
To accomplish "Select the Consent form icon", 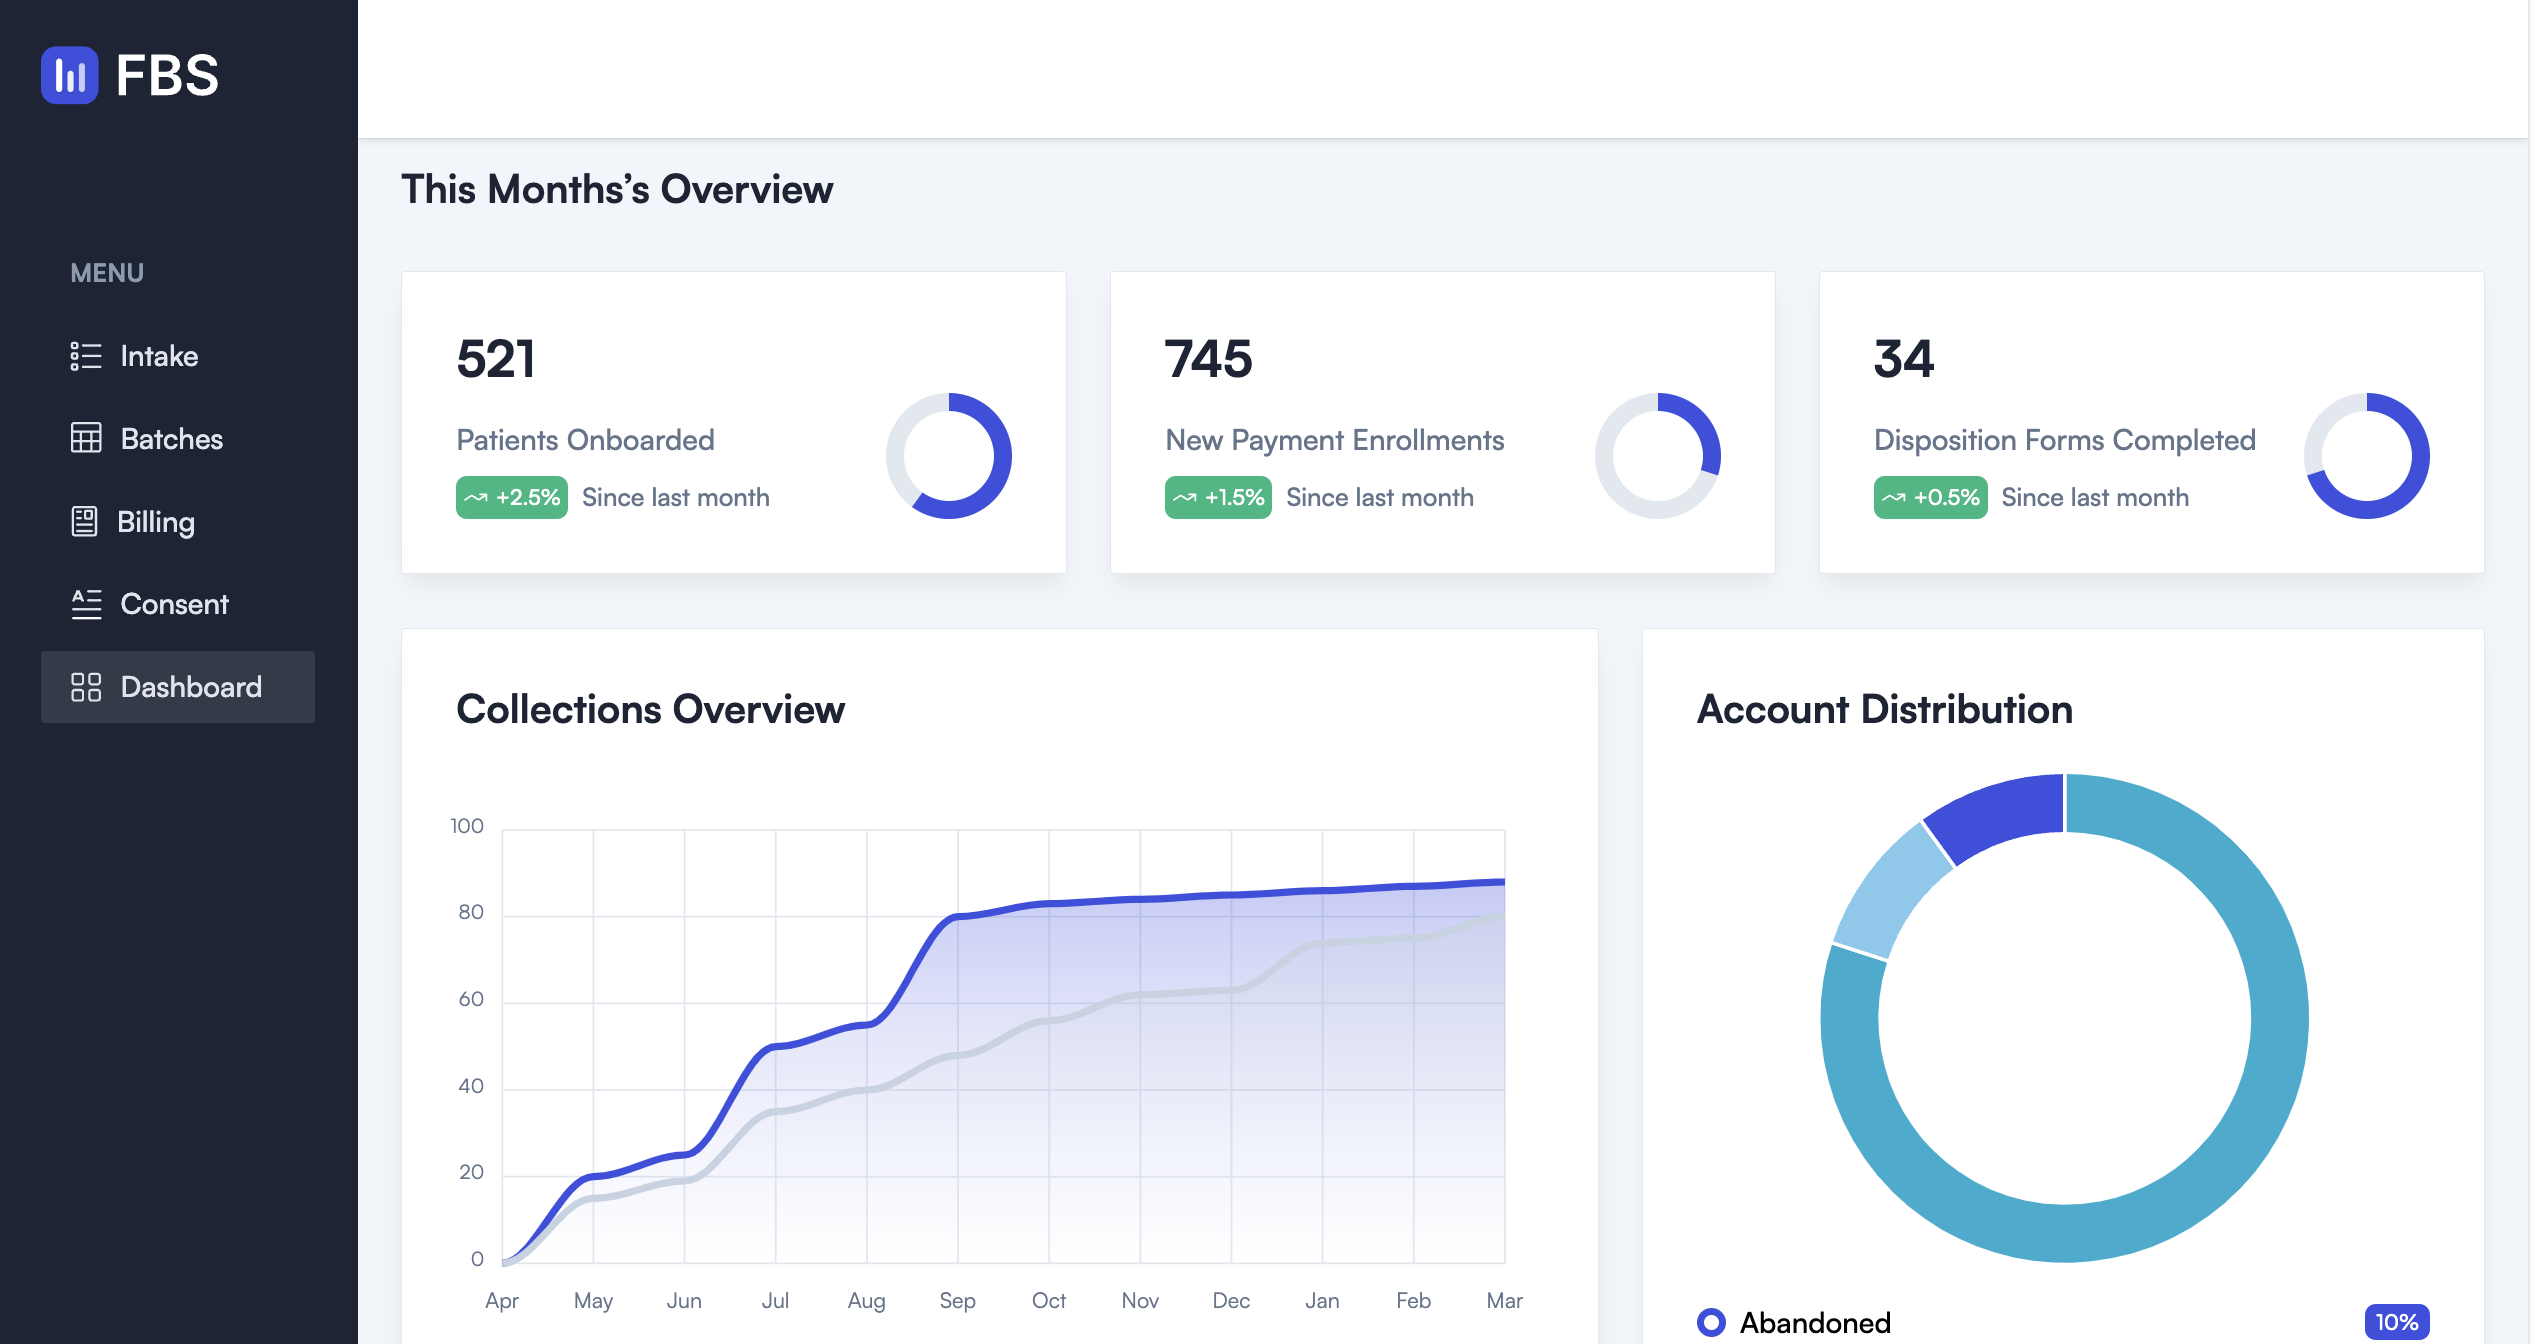I will pos(84,604).
